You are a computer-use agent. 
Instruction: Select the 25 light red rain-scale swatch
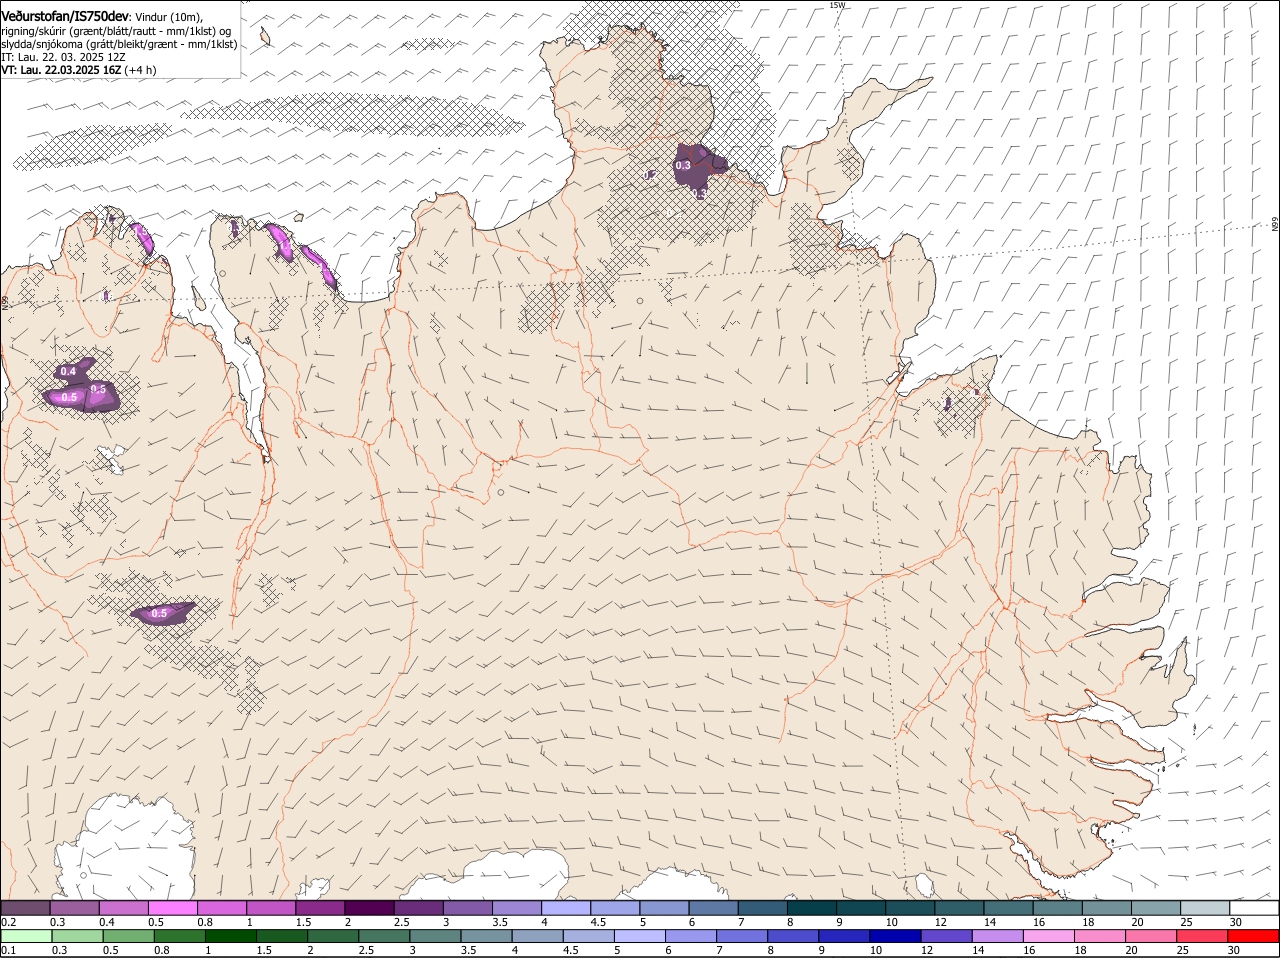click(x=1202, y=937)
